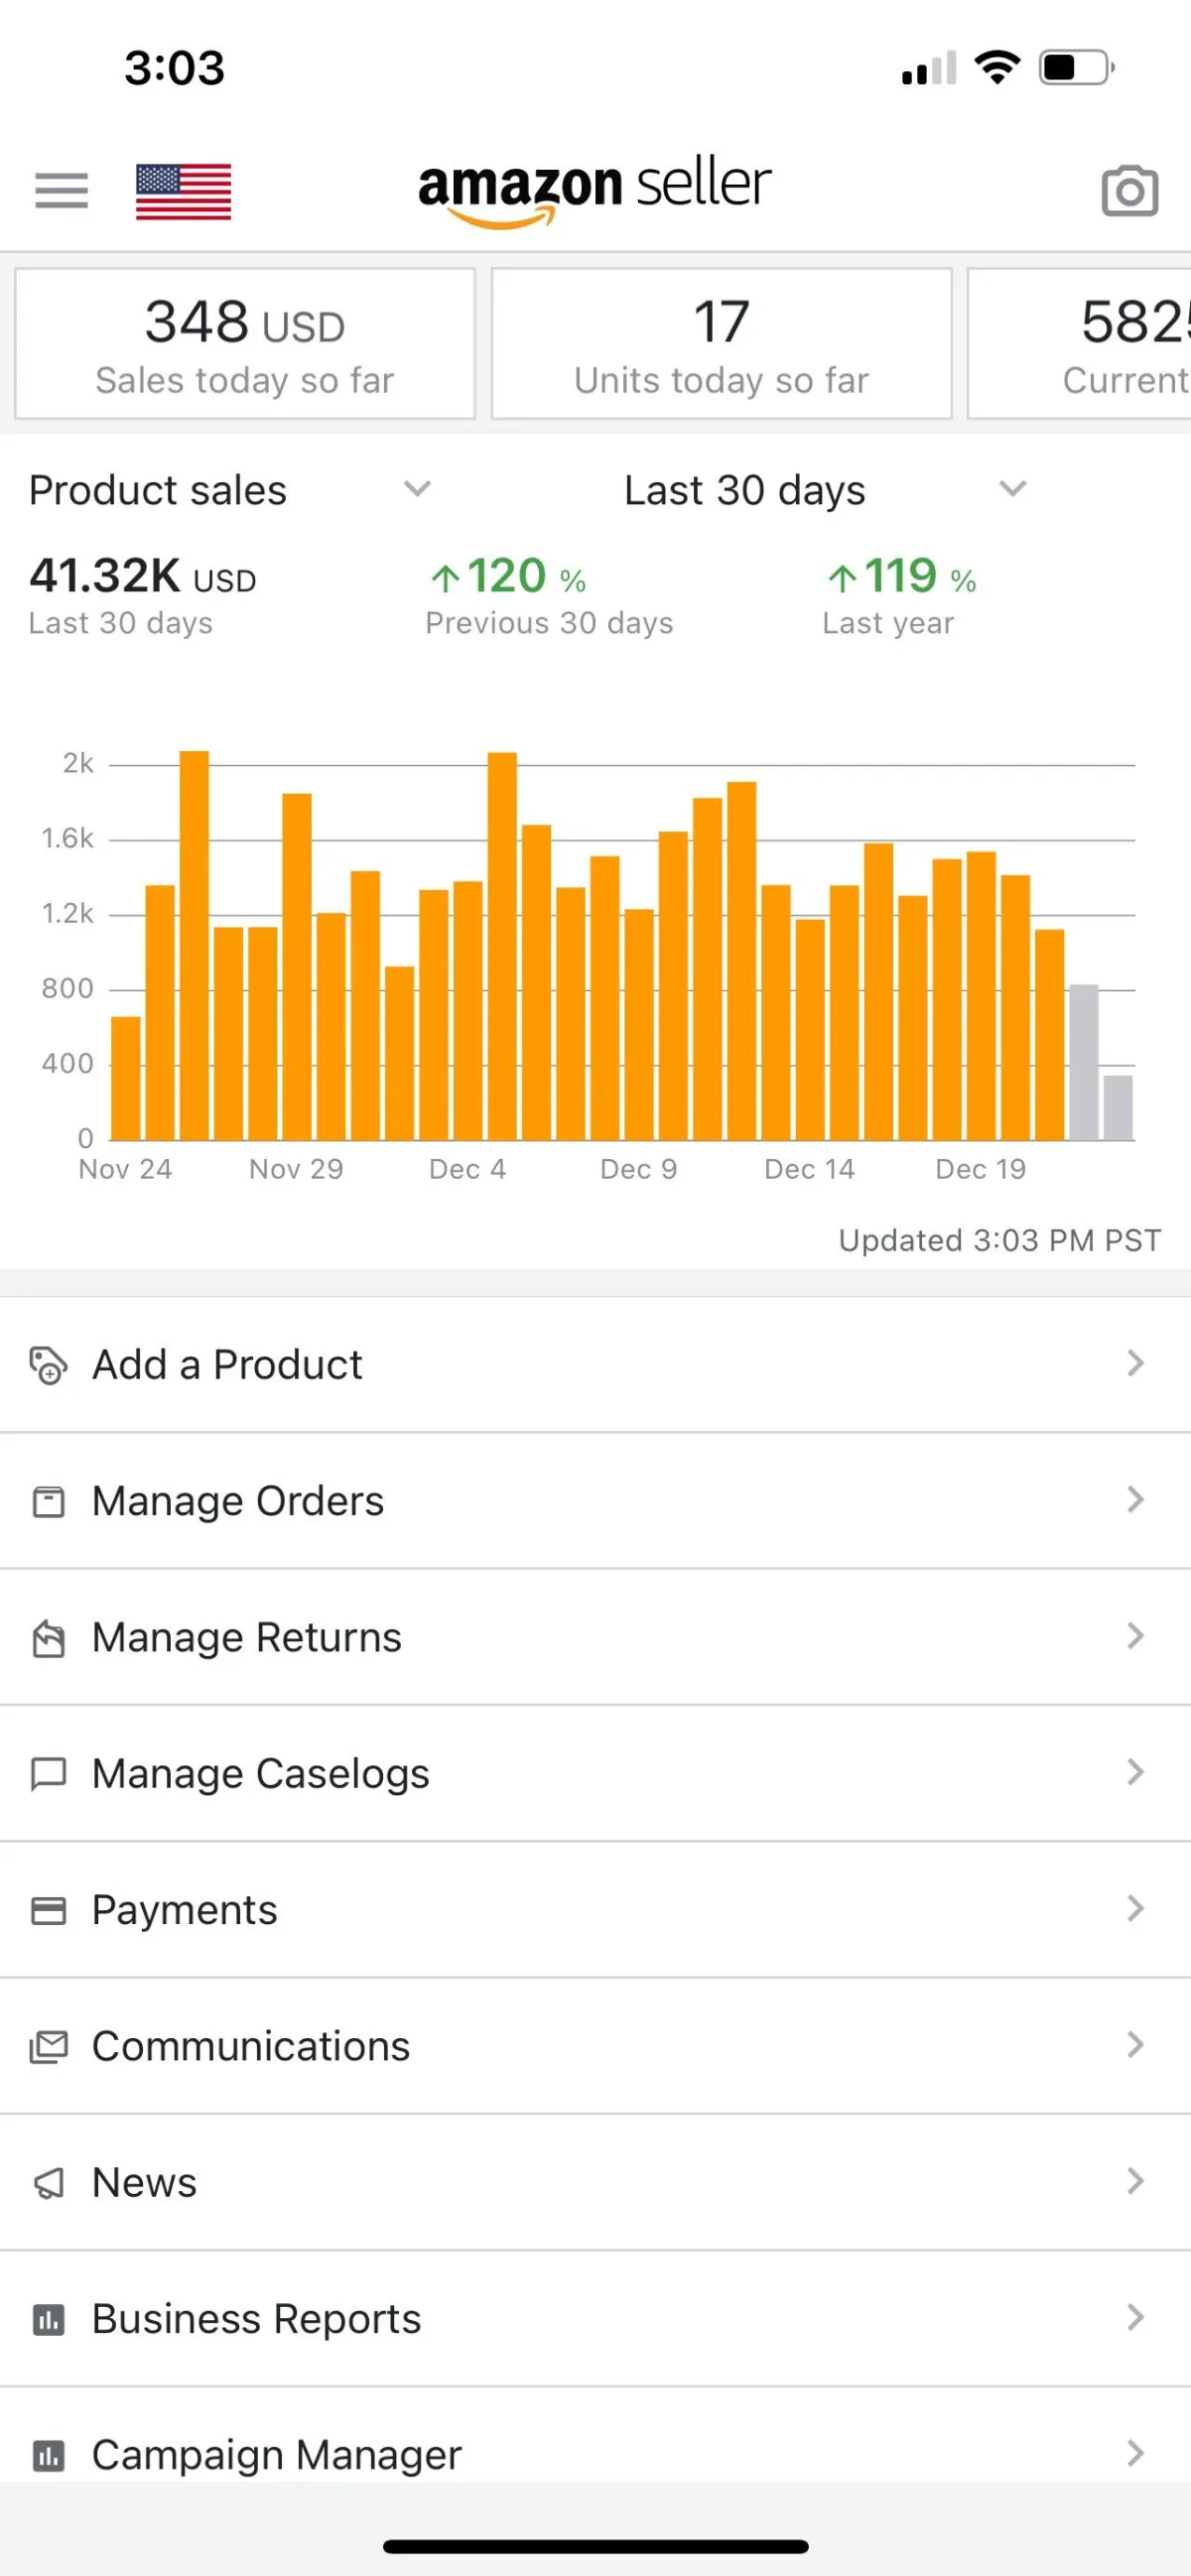The height and width of the screenshot is (2576, 1191).
Task: Tap the Business Reports chart icon
Action: pyautogui.click(x=48, y=2319)
